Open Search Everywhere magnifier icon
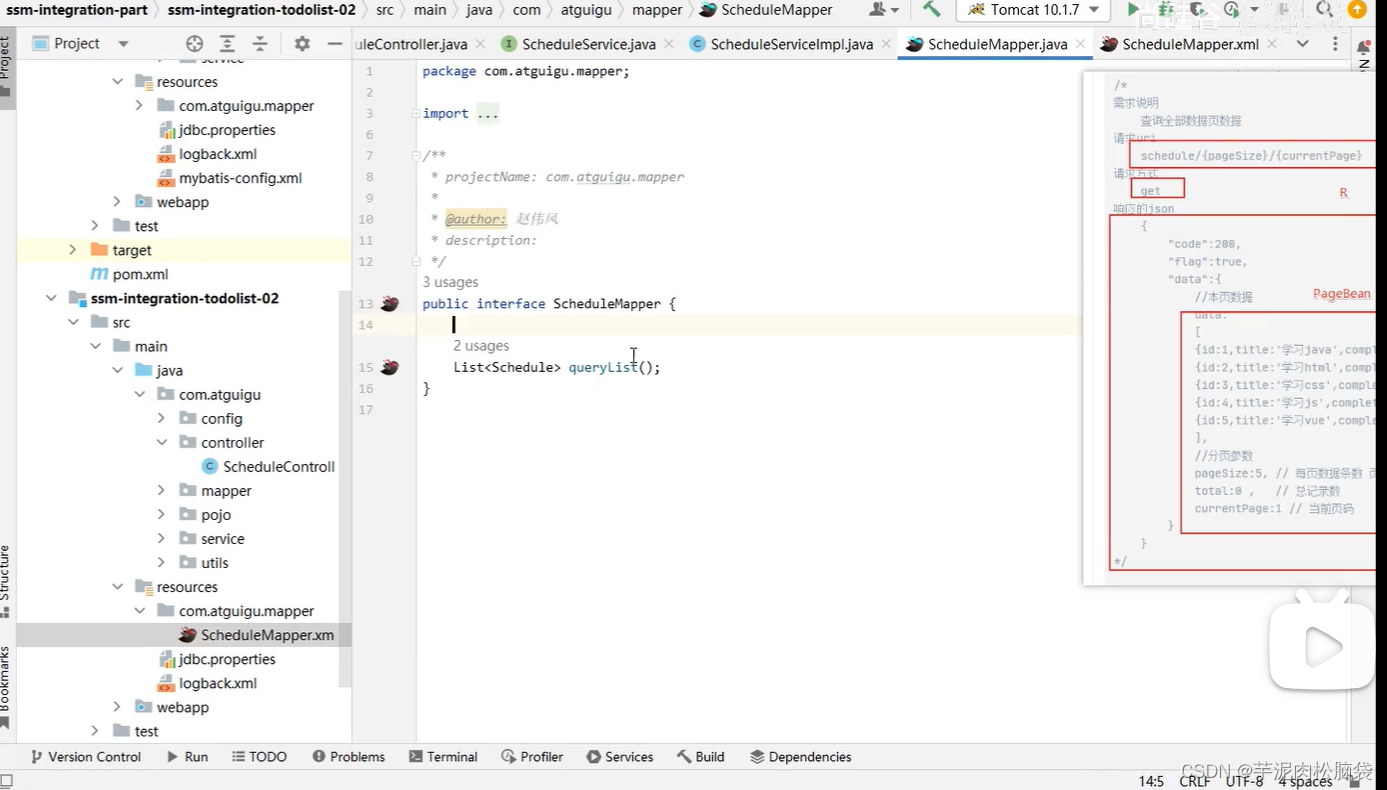The image size is (1387, 790). pyautogui.click(x=1324, y=9)
